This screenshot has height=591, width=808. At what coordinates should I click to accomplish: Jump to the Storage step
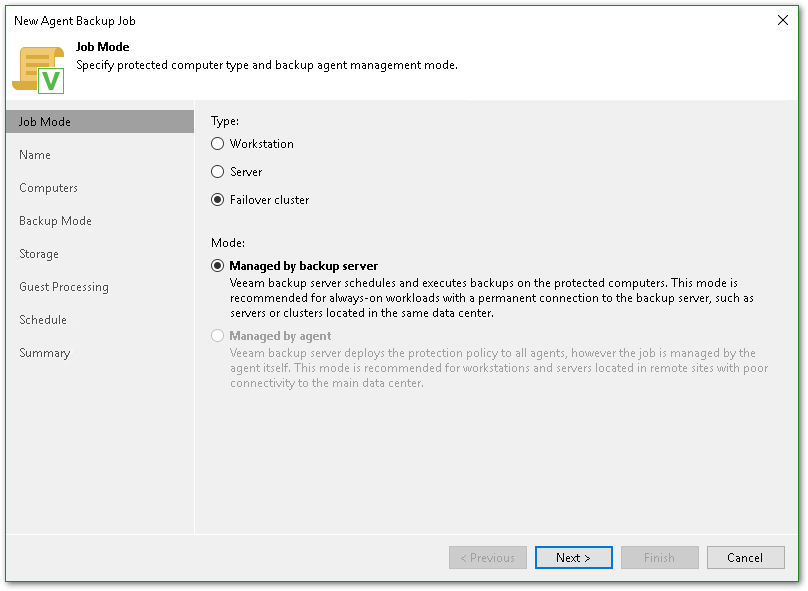pos(39,254)
